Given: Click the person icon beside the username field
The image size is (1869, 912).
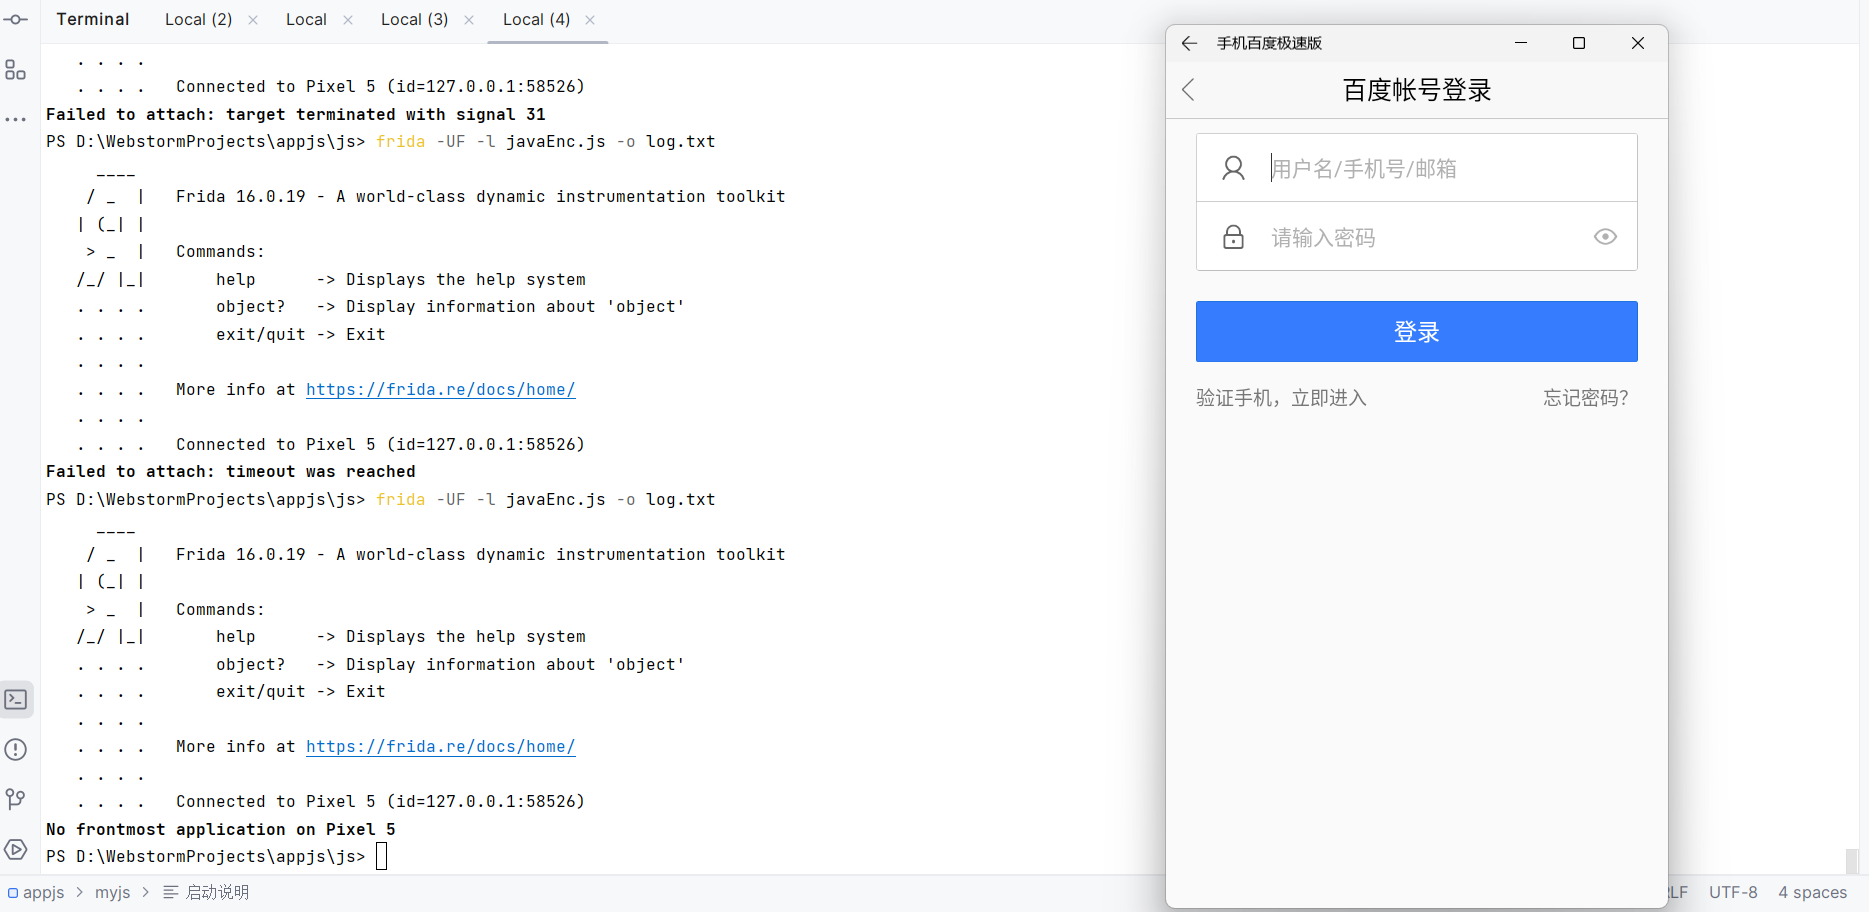Looking at the screenshot, I should coord(1233,167).
